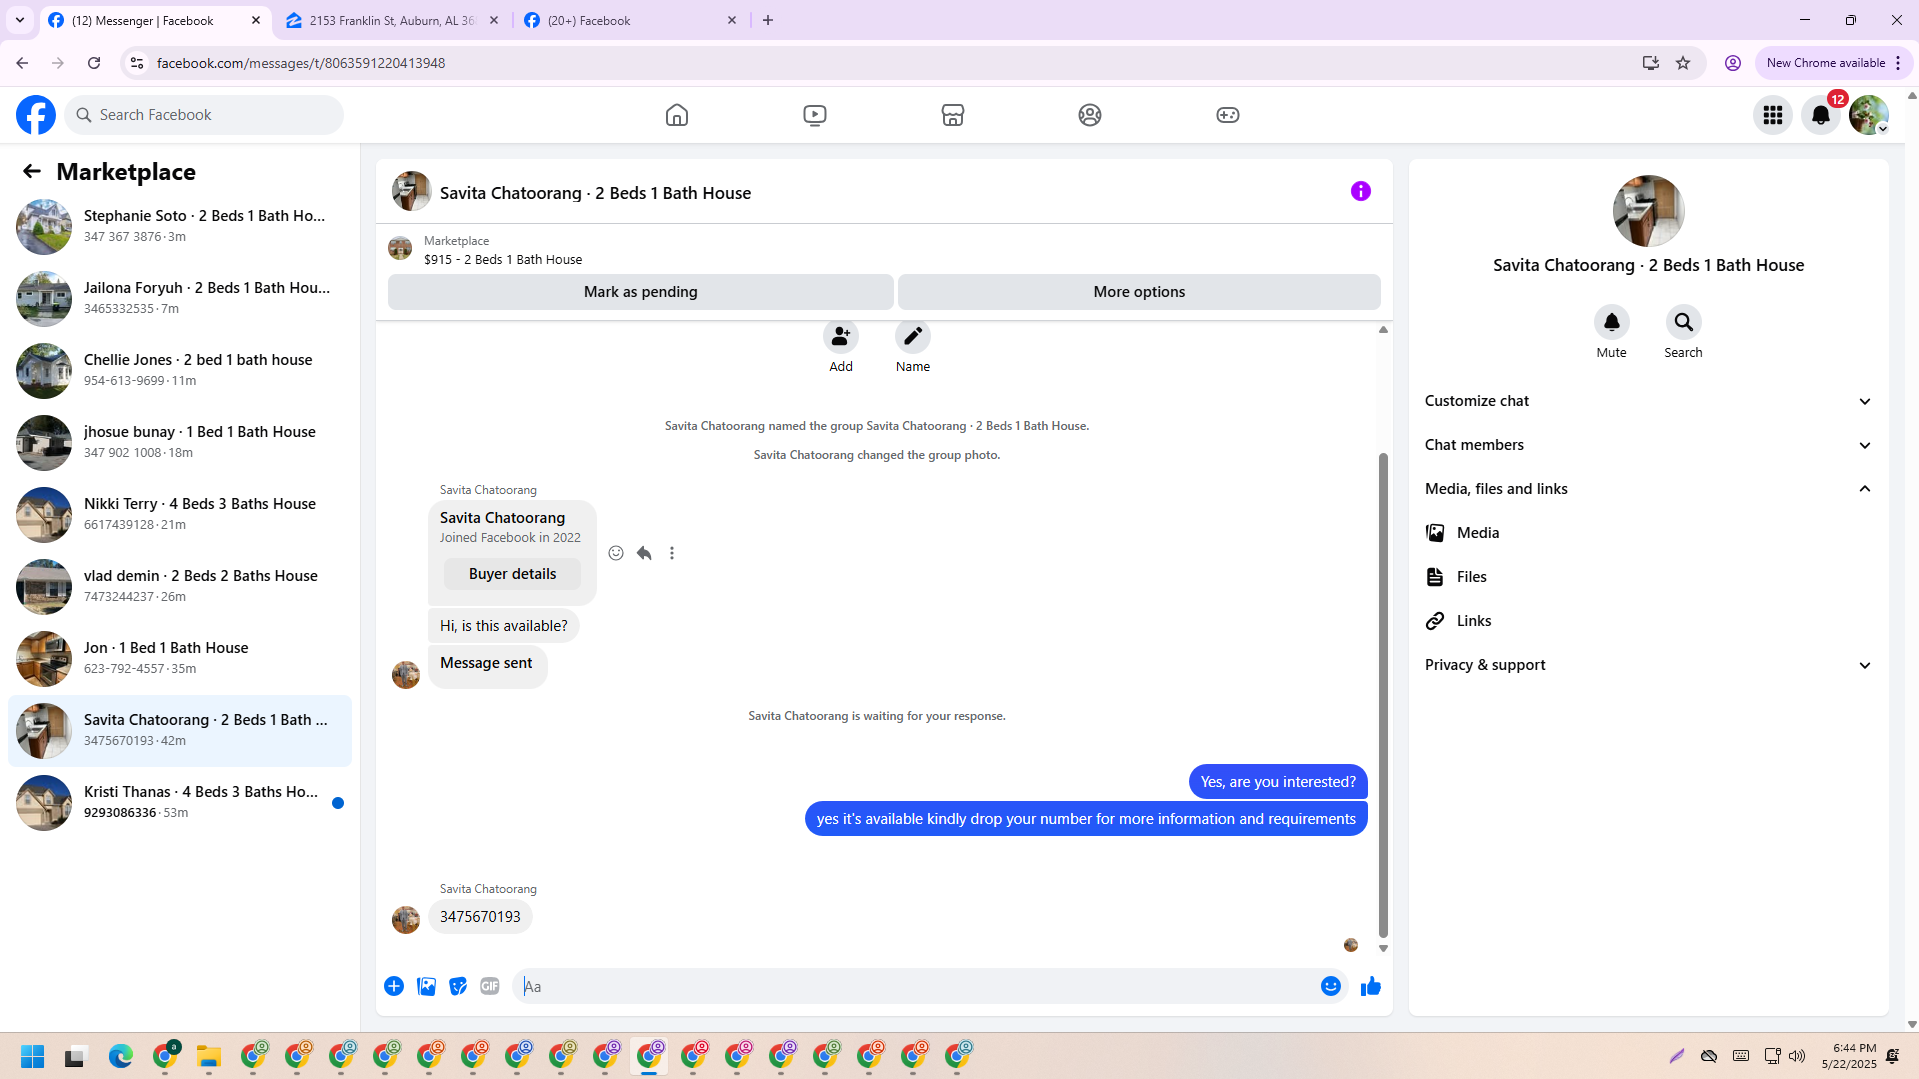Open File Explorer from taskbar
1919x1079 pixels.
[208, 1056]
